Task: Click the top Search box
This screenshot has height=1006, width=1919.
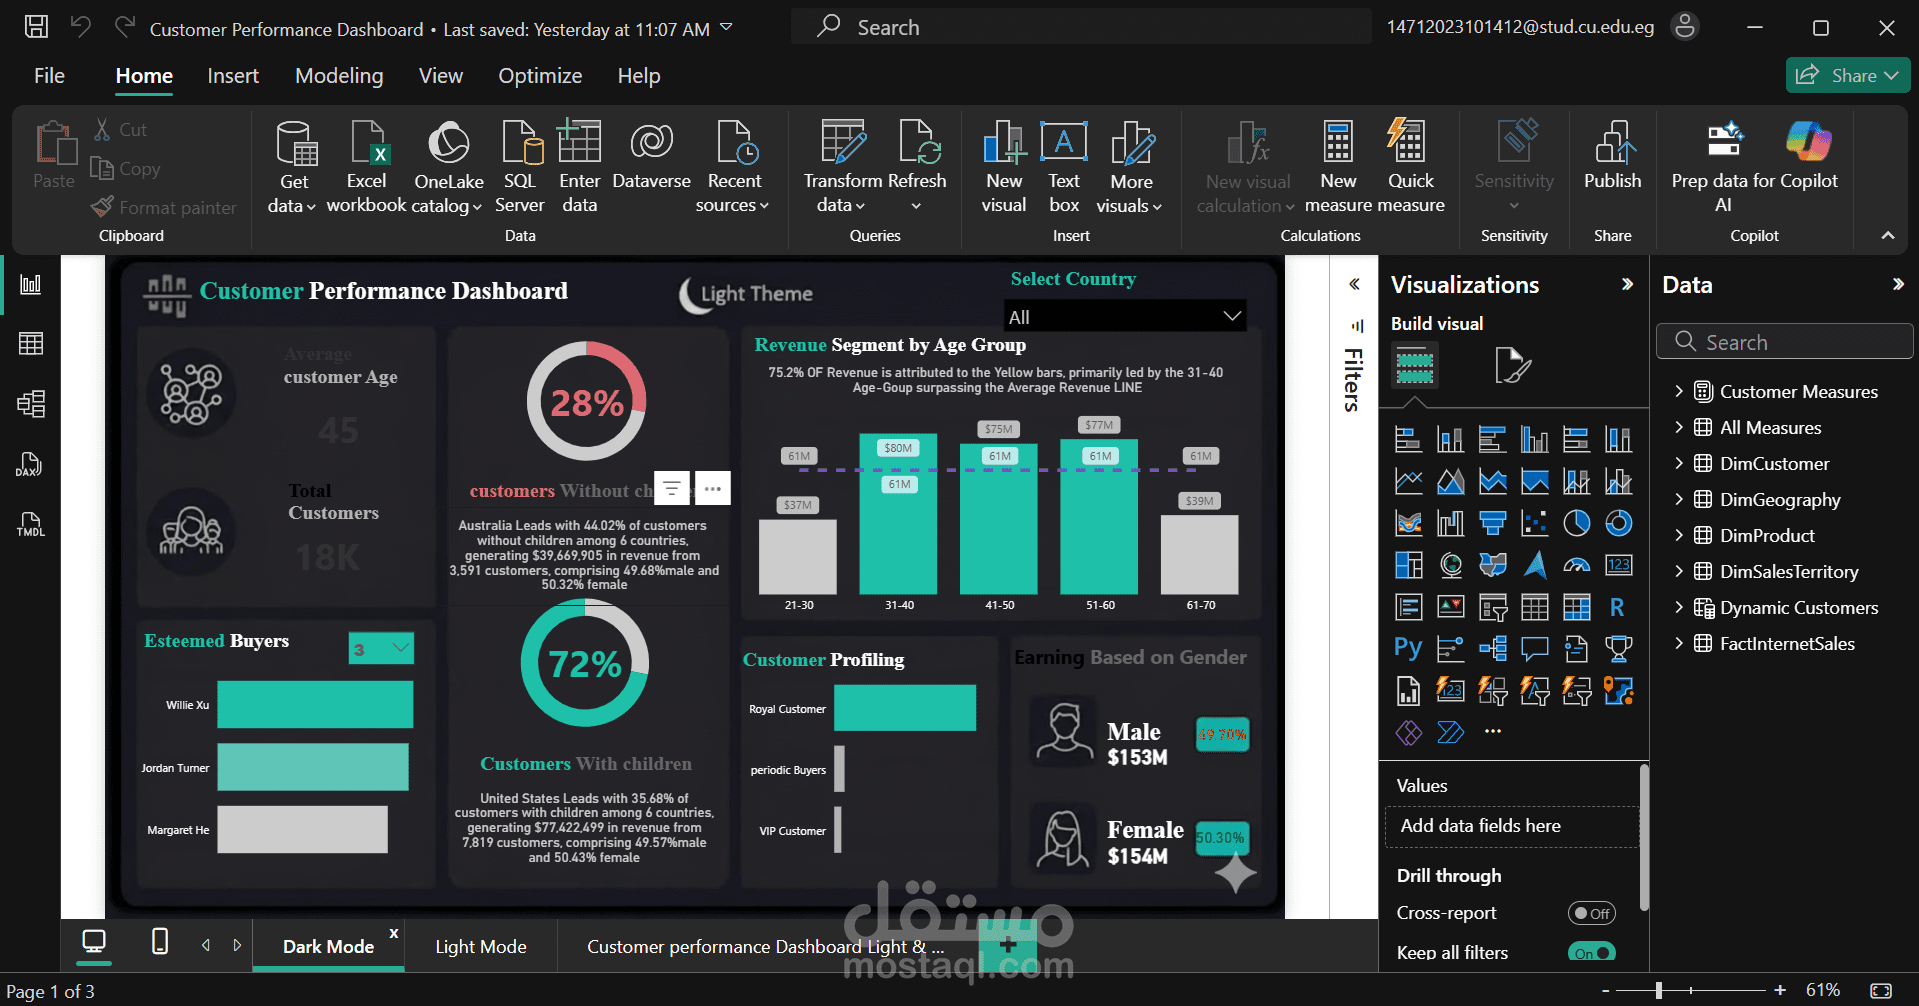Action: click(1080, 27)
